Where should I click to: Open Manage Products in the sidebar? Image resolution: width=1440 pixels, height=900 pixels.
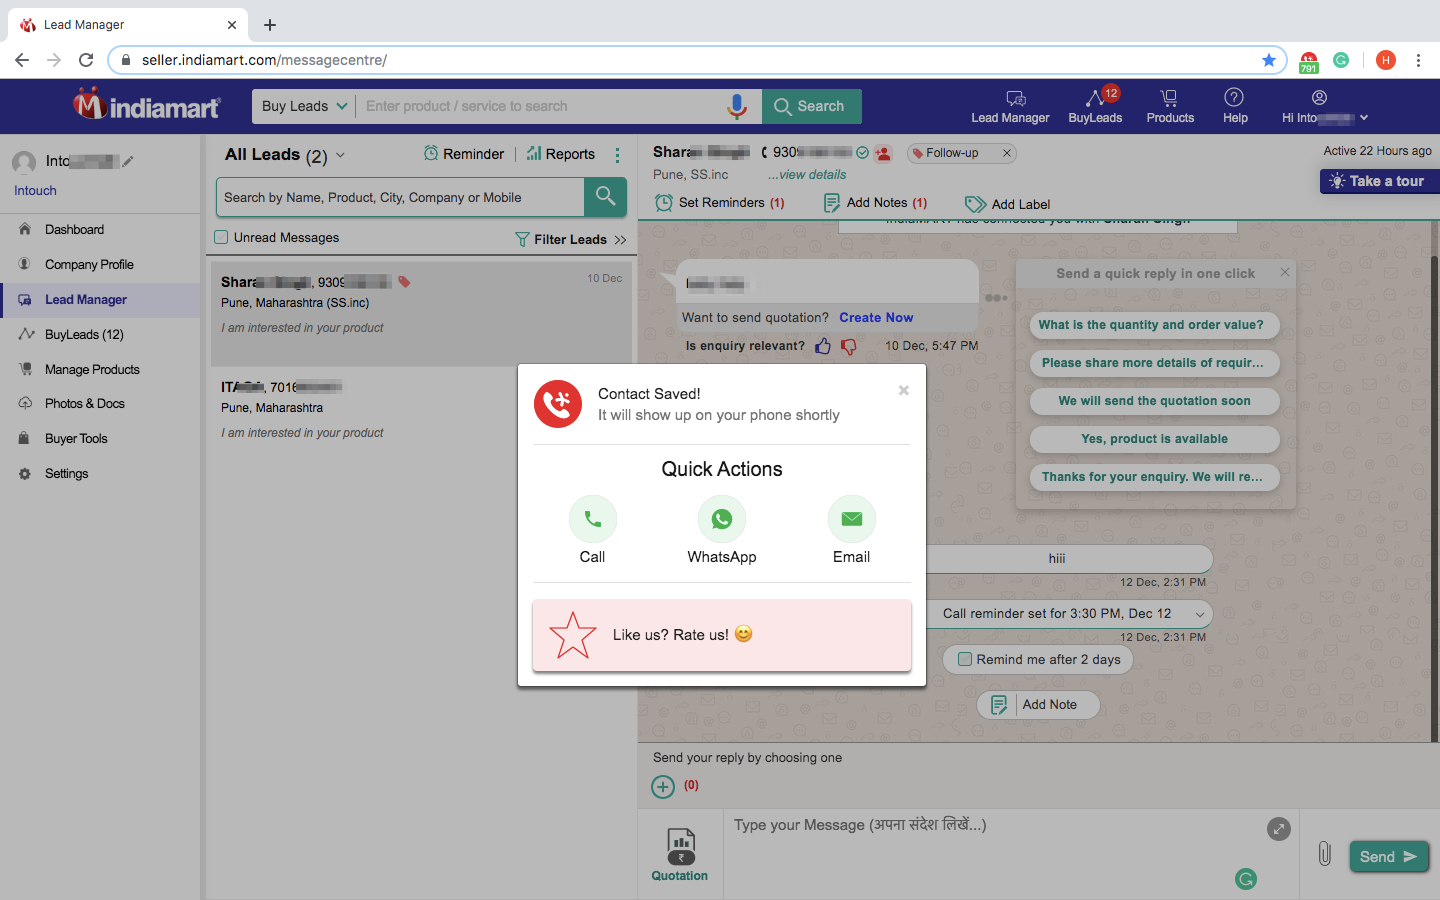92,370
